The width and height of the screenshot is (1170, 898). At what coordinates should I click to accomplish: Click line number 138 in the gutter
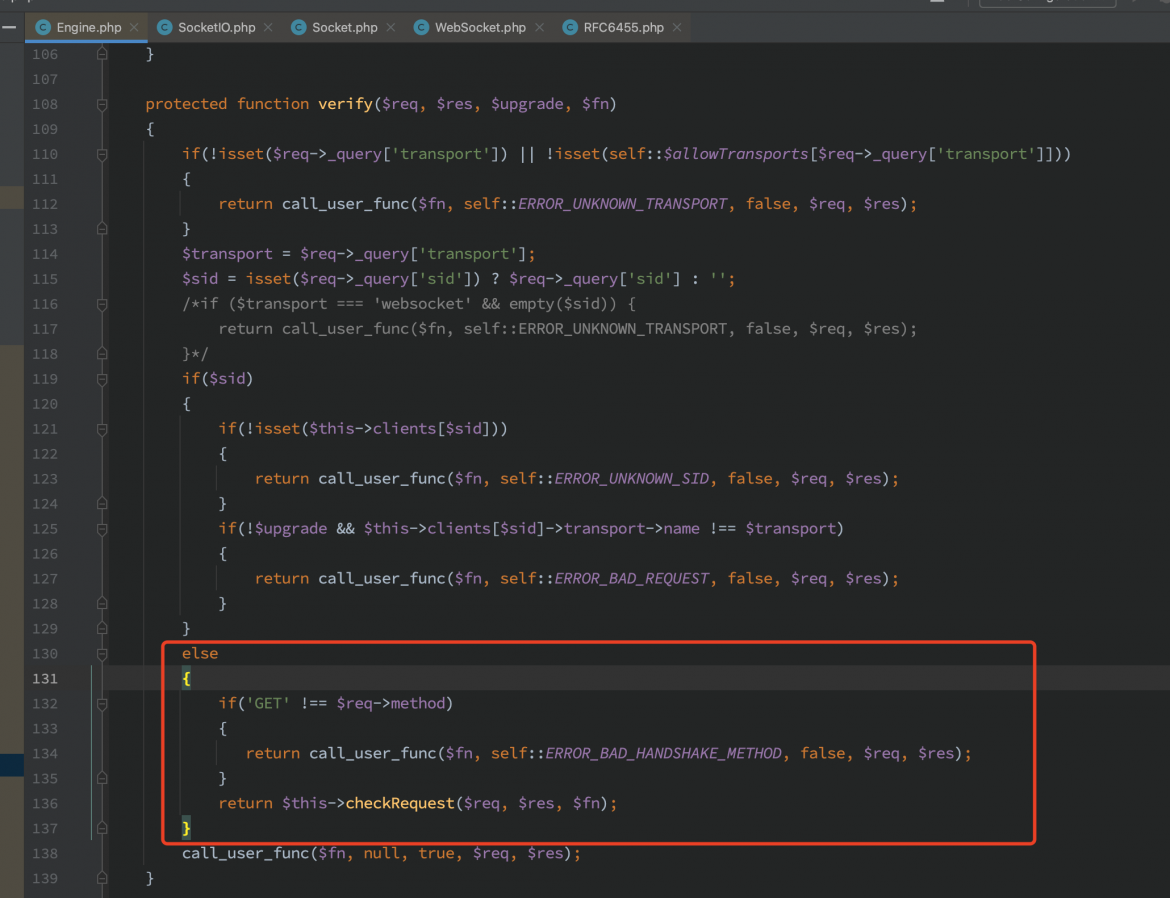coord(45,853)
